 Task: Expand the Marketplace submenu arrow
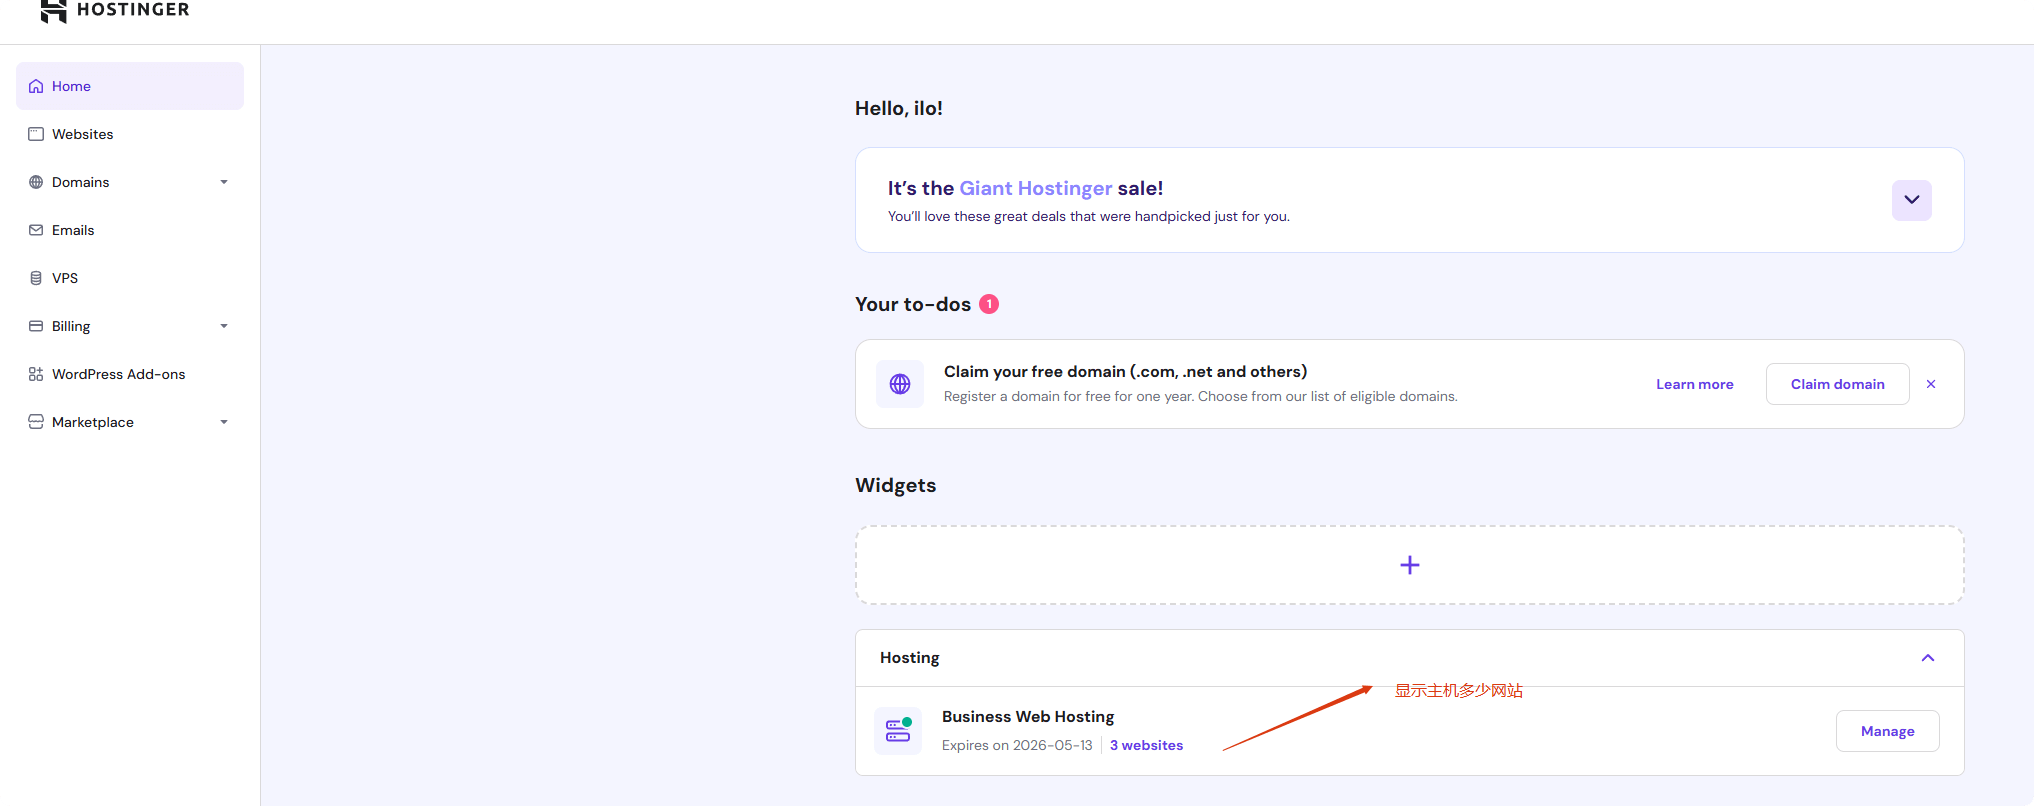click(x=224, y=422)
